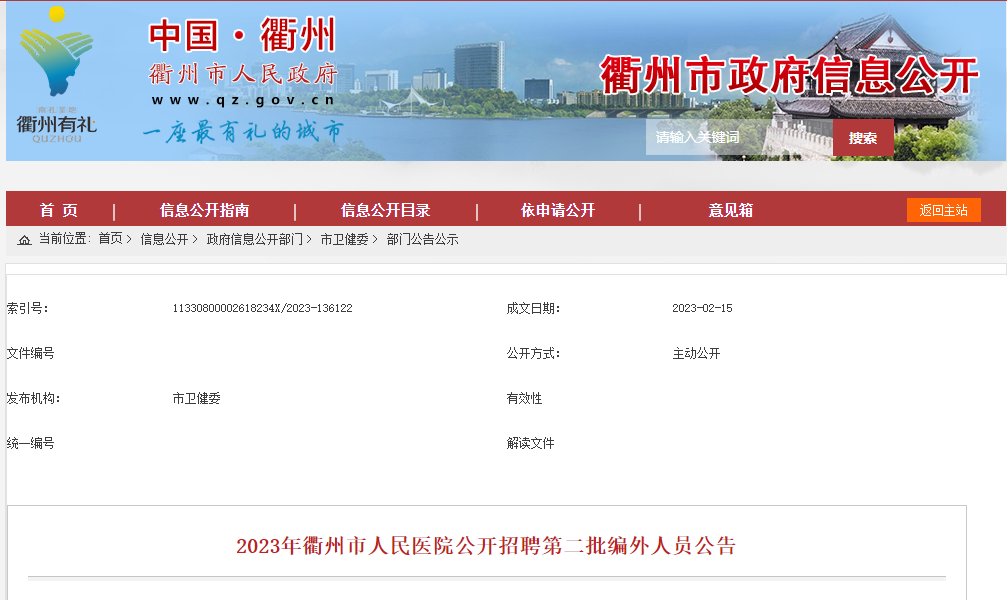Screen dimensions: 1007x600
Task: Click the www.qz.gov.cn address in the banner
Action: click(243, 100)
